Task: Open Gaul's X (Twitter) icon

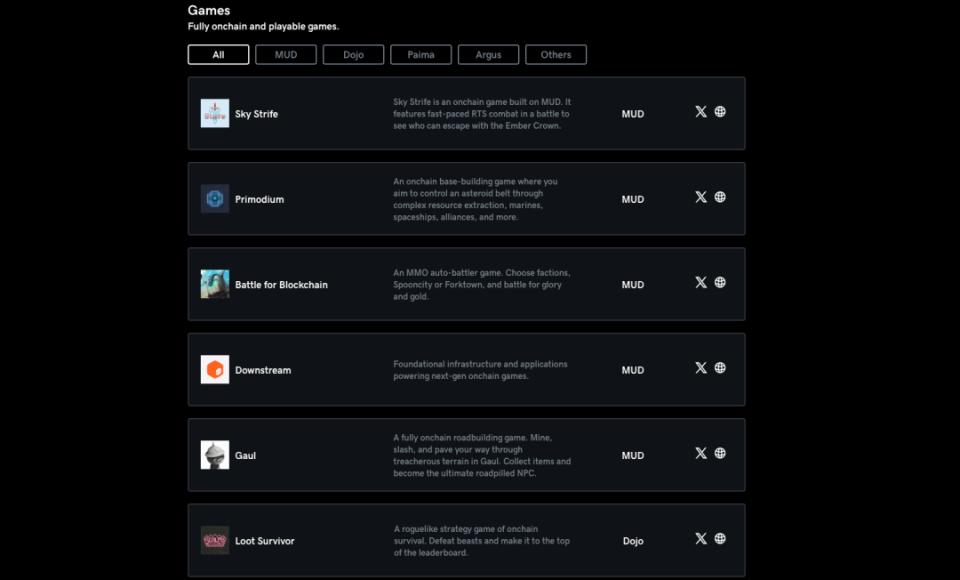Action: tap(701, 453)
